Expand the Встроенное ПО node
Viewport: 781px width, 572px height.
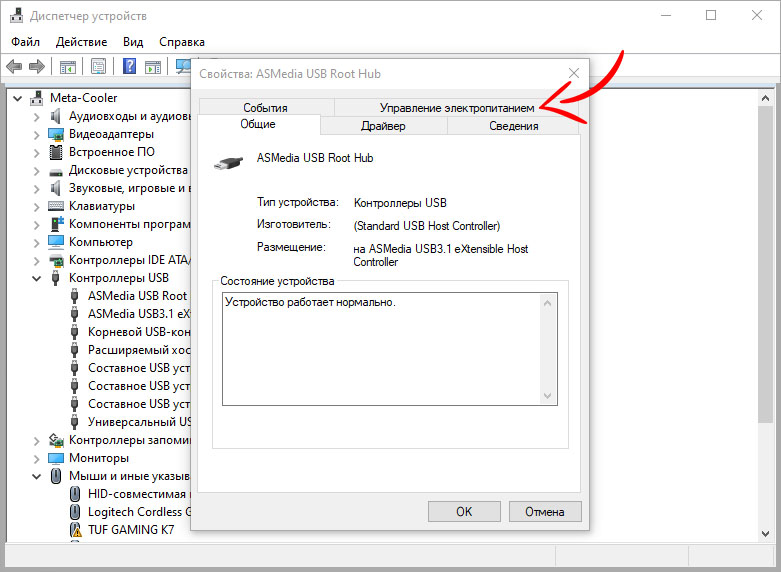[36, 153]
